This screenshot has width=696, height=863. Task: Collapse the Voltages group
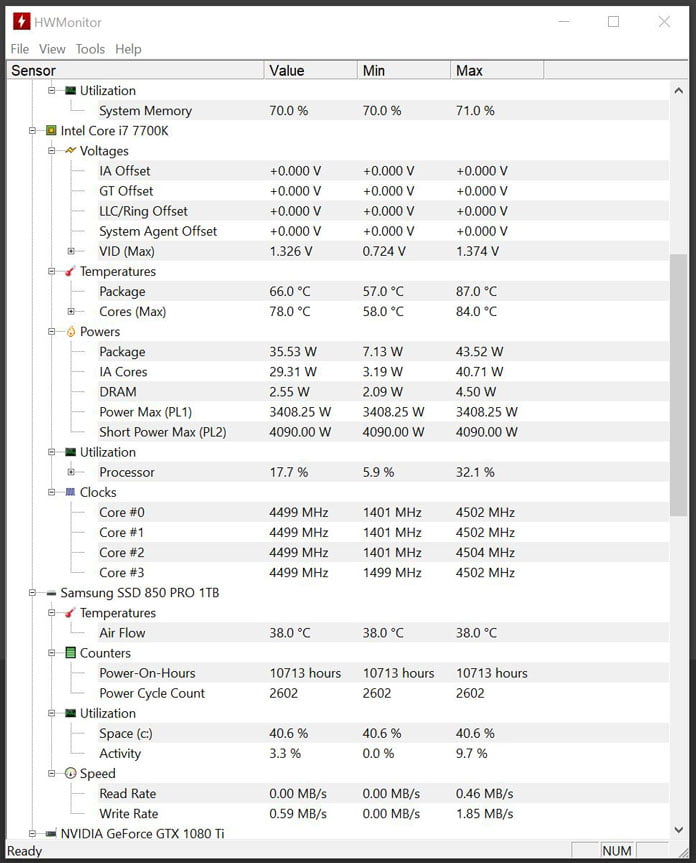pyautogui.click(x=52, y=150)
